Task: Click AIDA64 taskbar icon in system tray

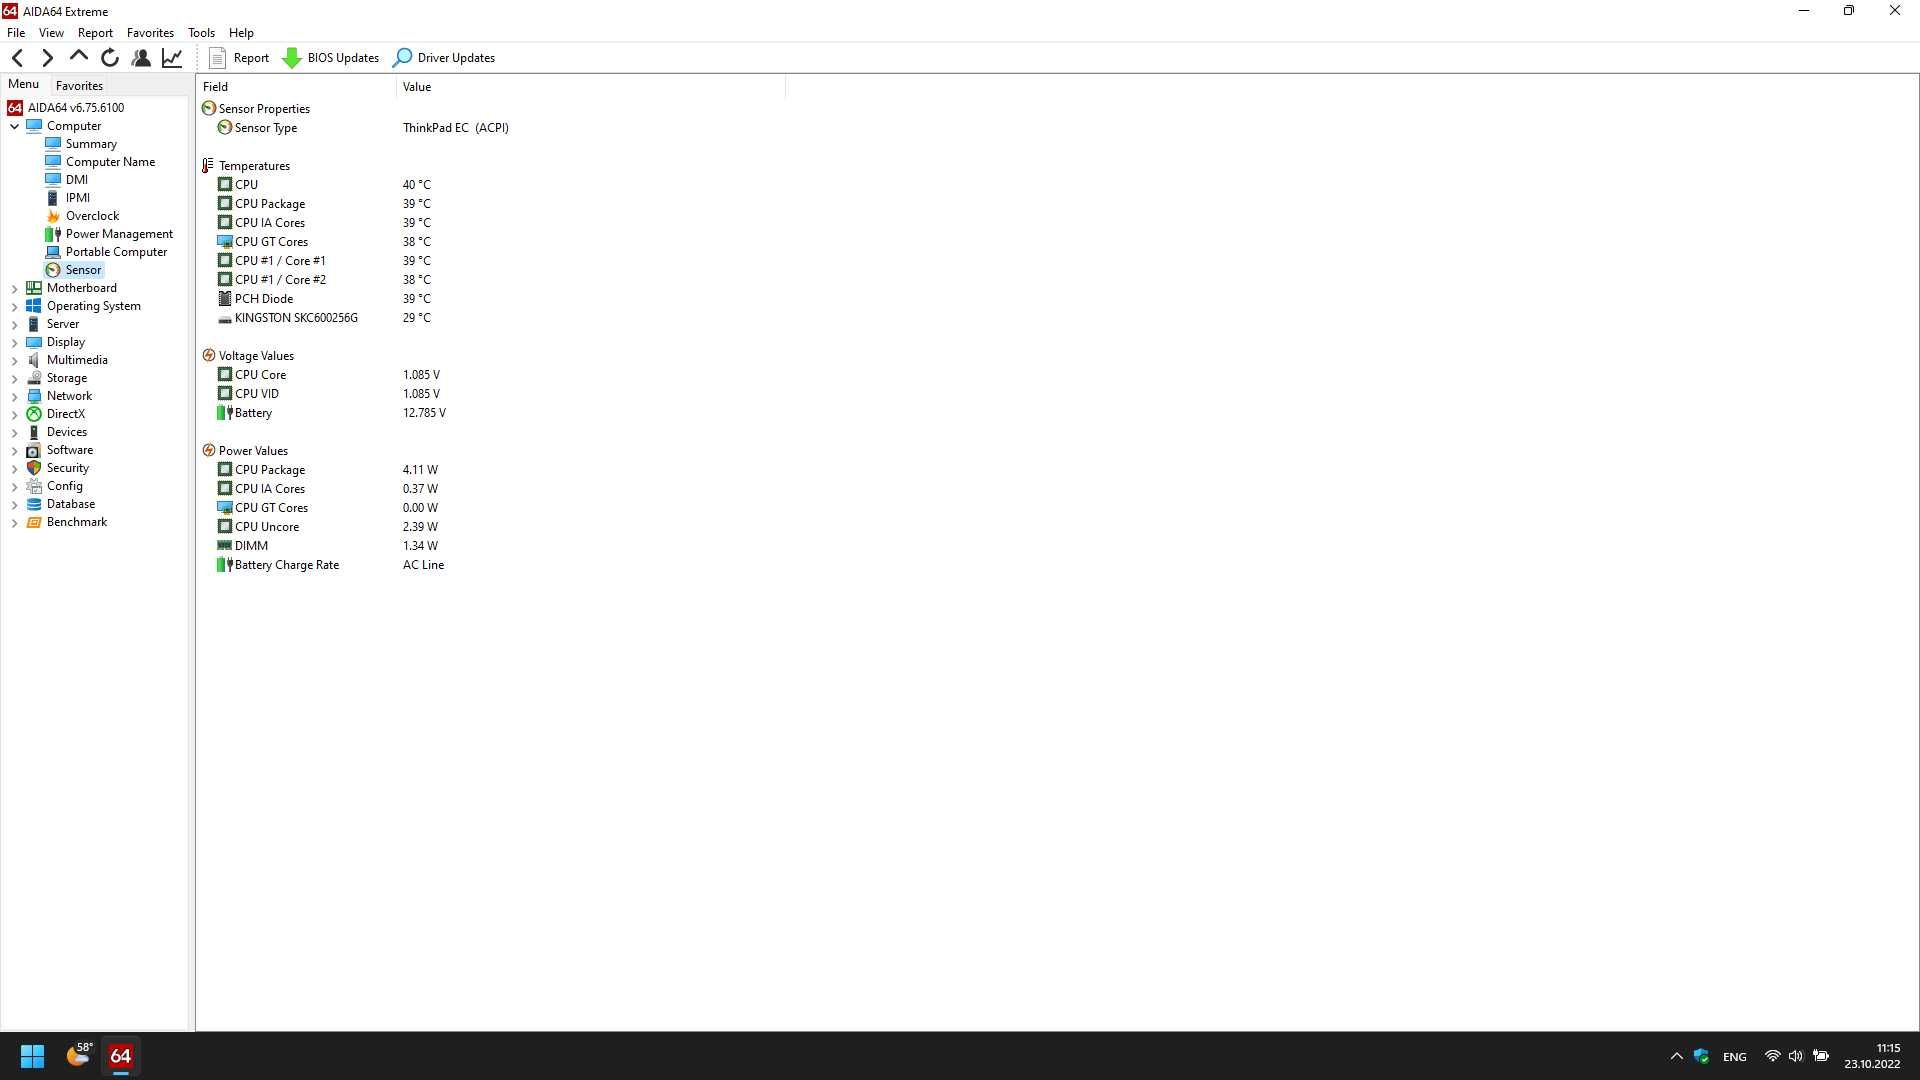Action: (121, 1055)
